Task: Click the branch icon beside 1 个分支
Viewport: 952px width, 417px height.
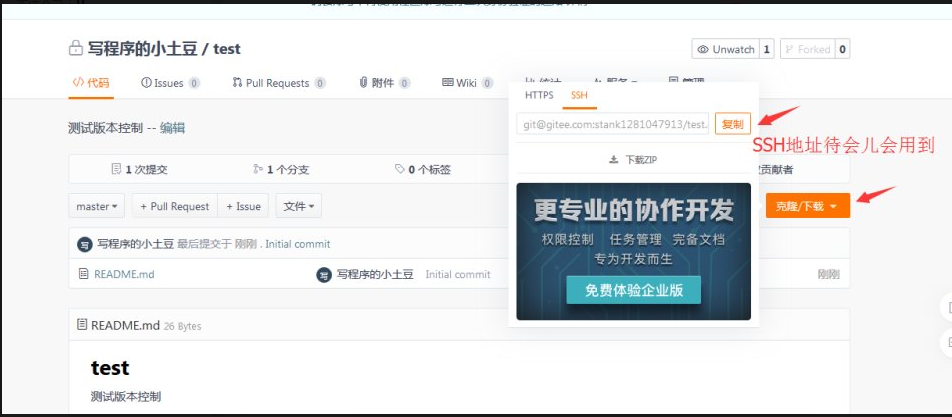Action: tap(258, 169)
